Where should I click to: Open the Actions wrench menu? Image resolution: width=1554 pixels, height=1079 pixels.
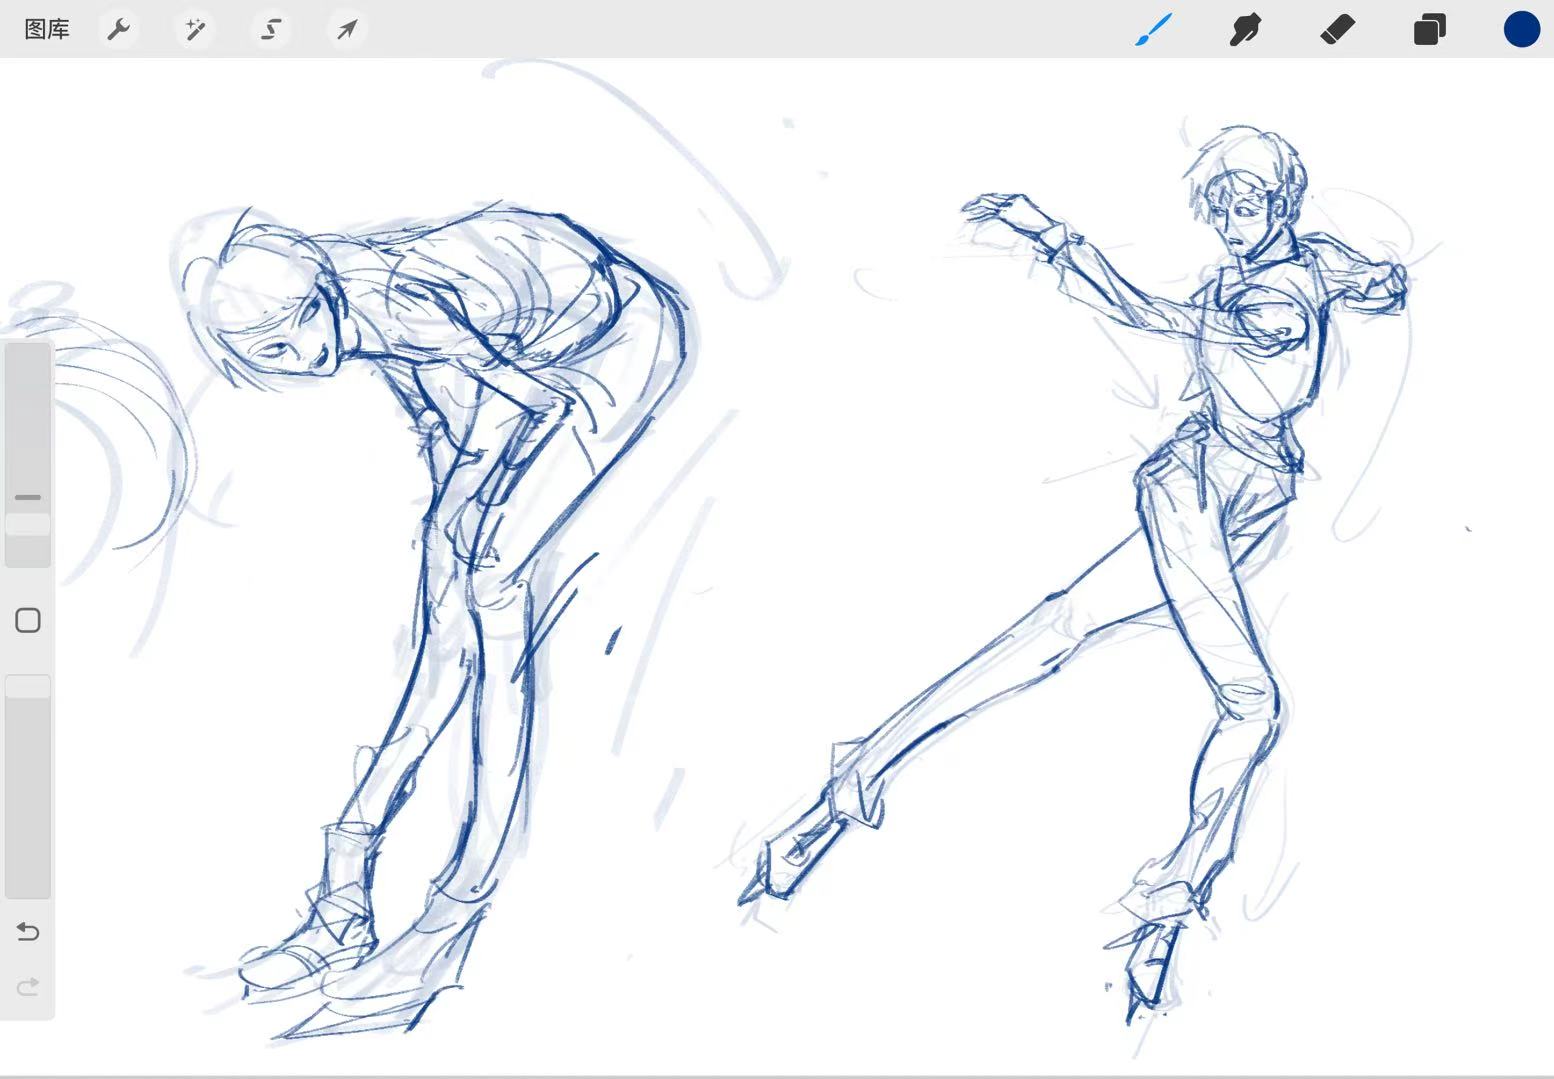tap(119, 30)
